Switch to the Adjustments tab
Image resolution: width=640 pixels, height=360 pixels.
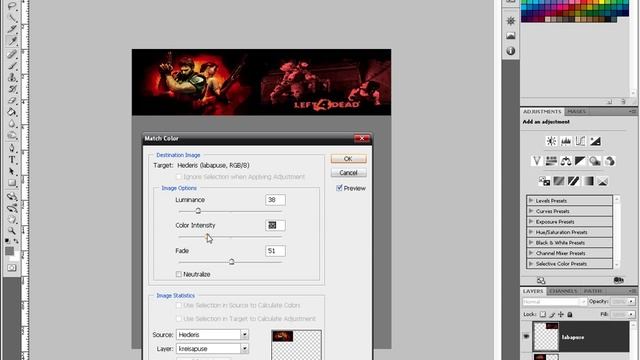point(542,111)
